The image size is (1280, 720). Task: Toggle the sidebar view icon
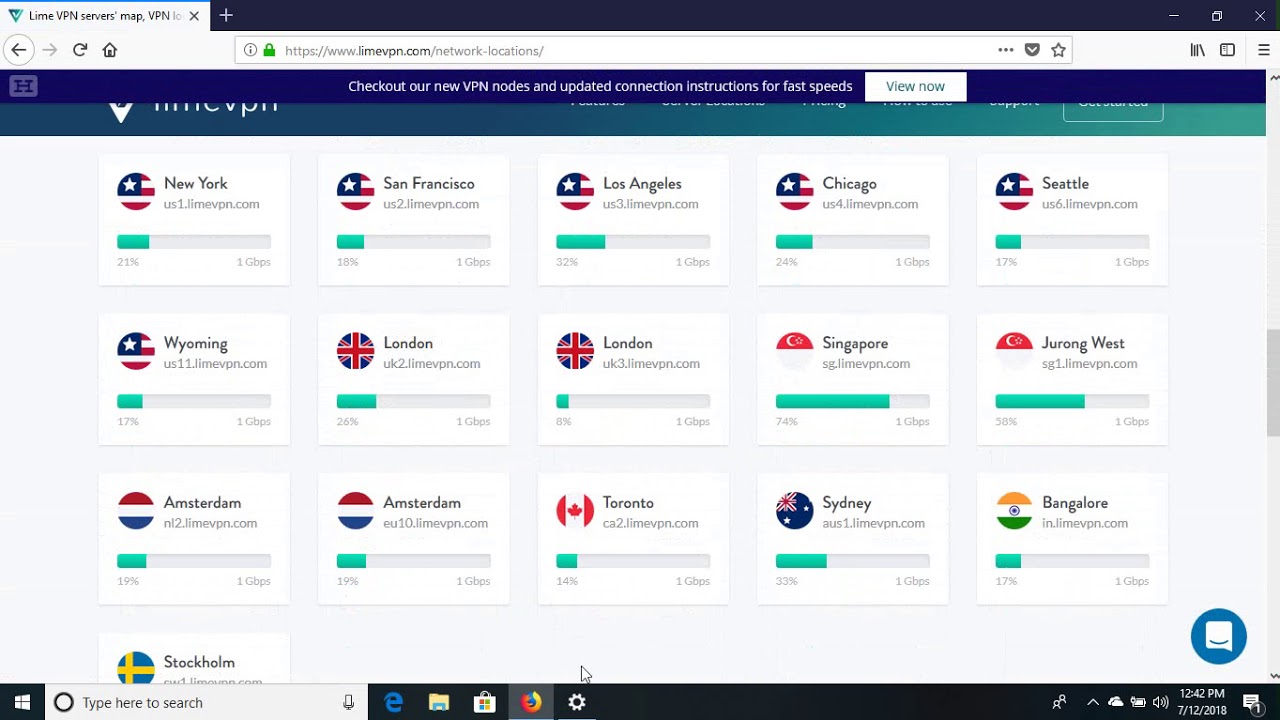[1227, 50]
